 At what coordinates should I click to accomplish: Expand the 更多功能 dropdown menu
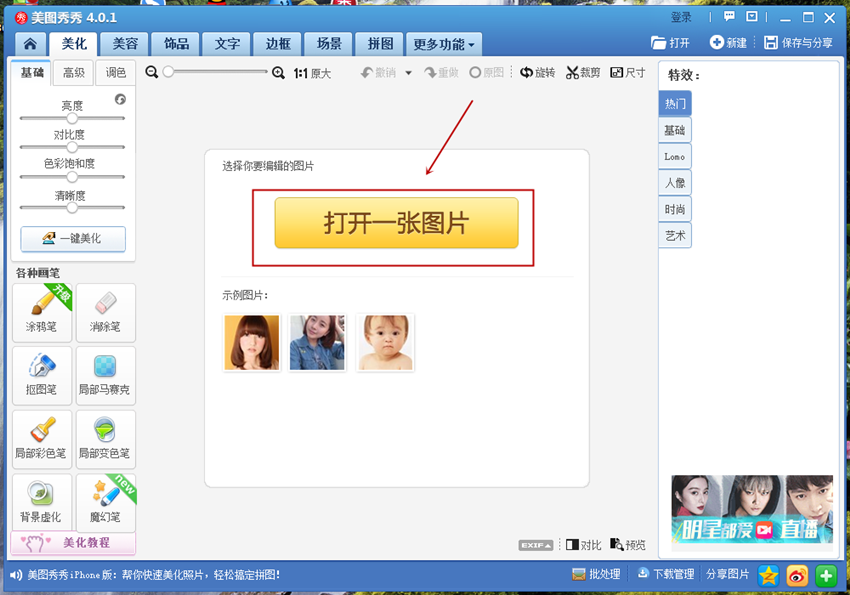(443, 44)
